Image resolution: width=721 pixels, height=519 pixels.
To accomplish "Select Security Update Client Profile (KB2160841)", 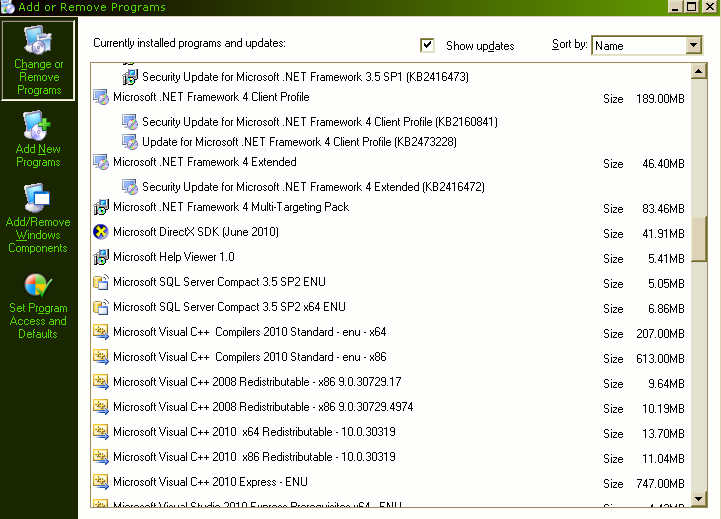I will click(x=320, y=122).
